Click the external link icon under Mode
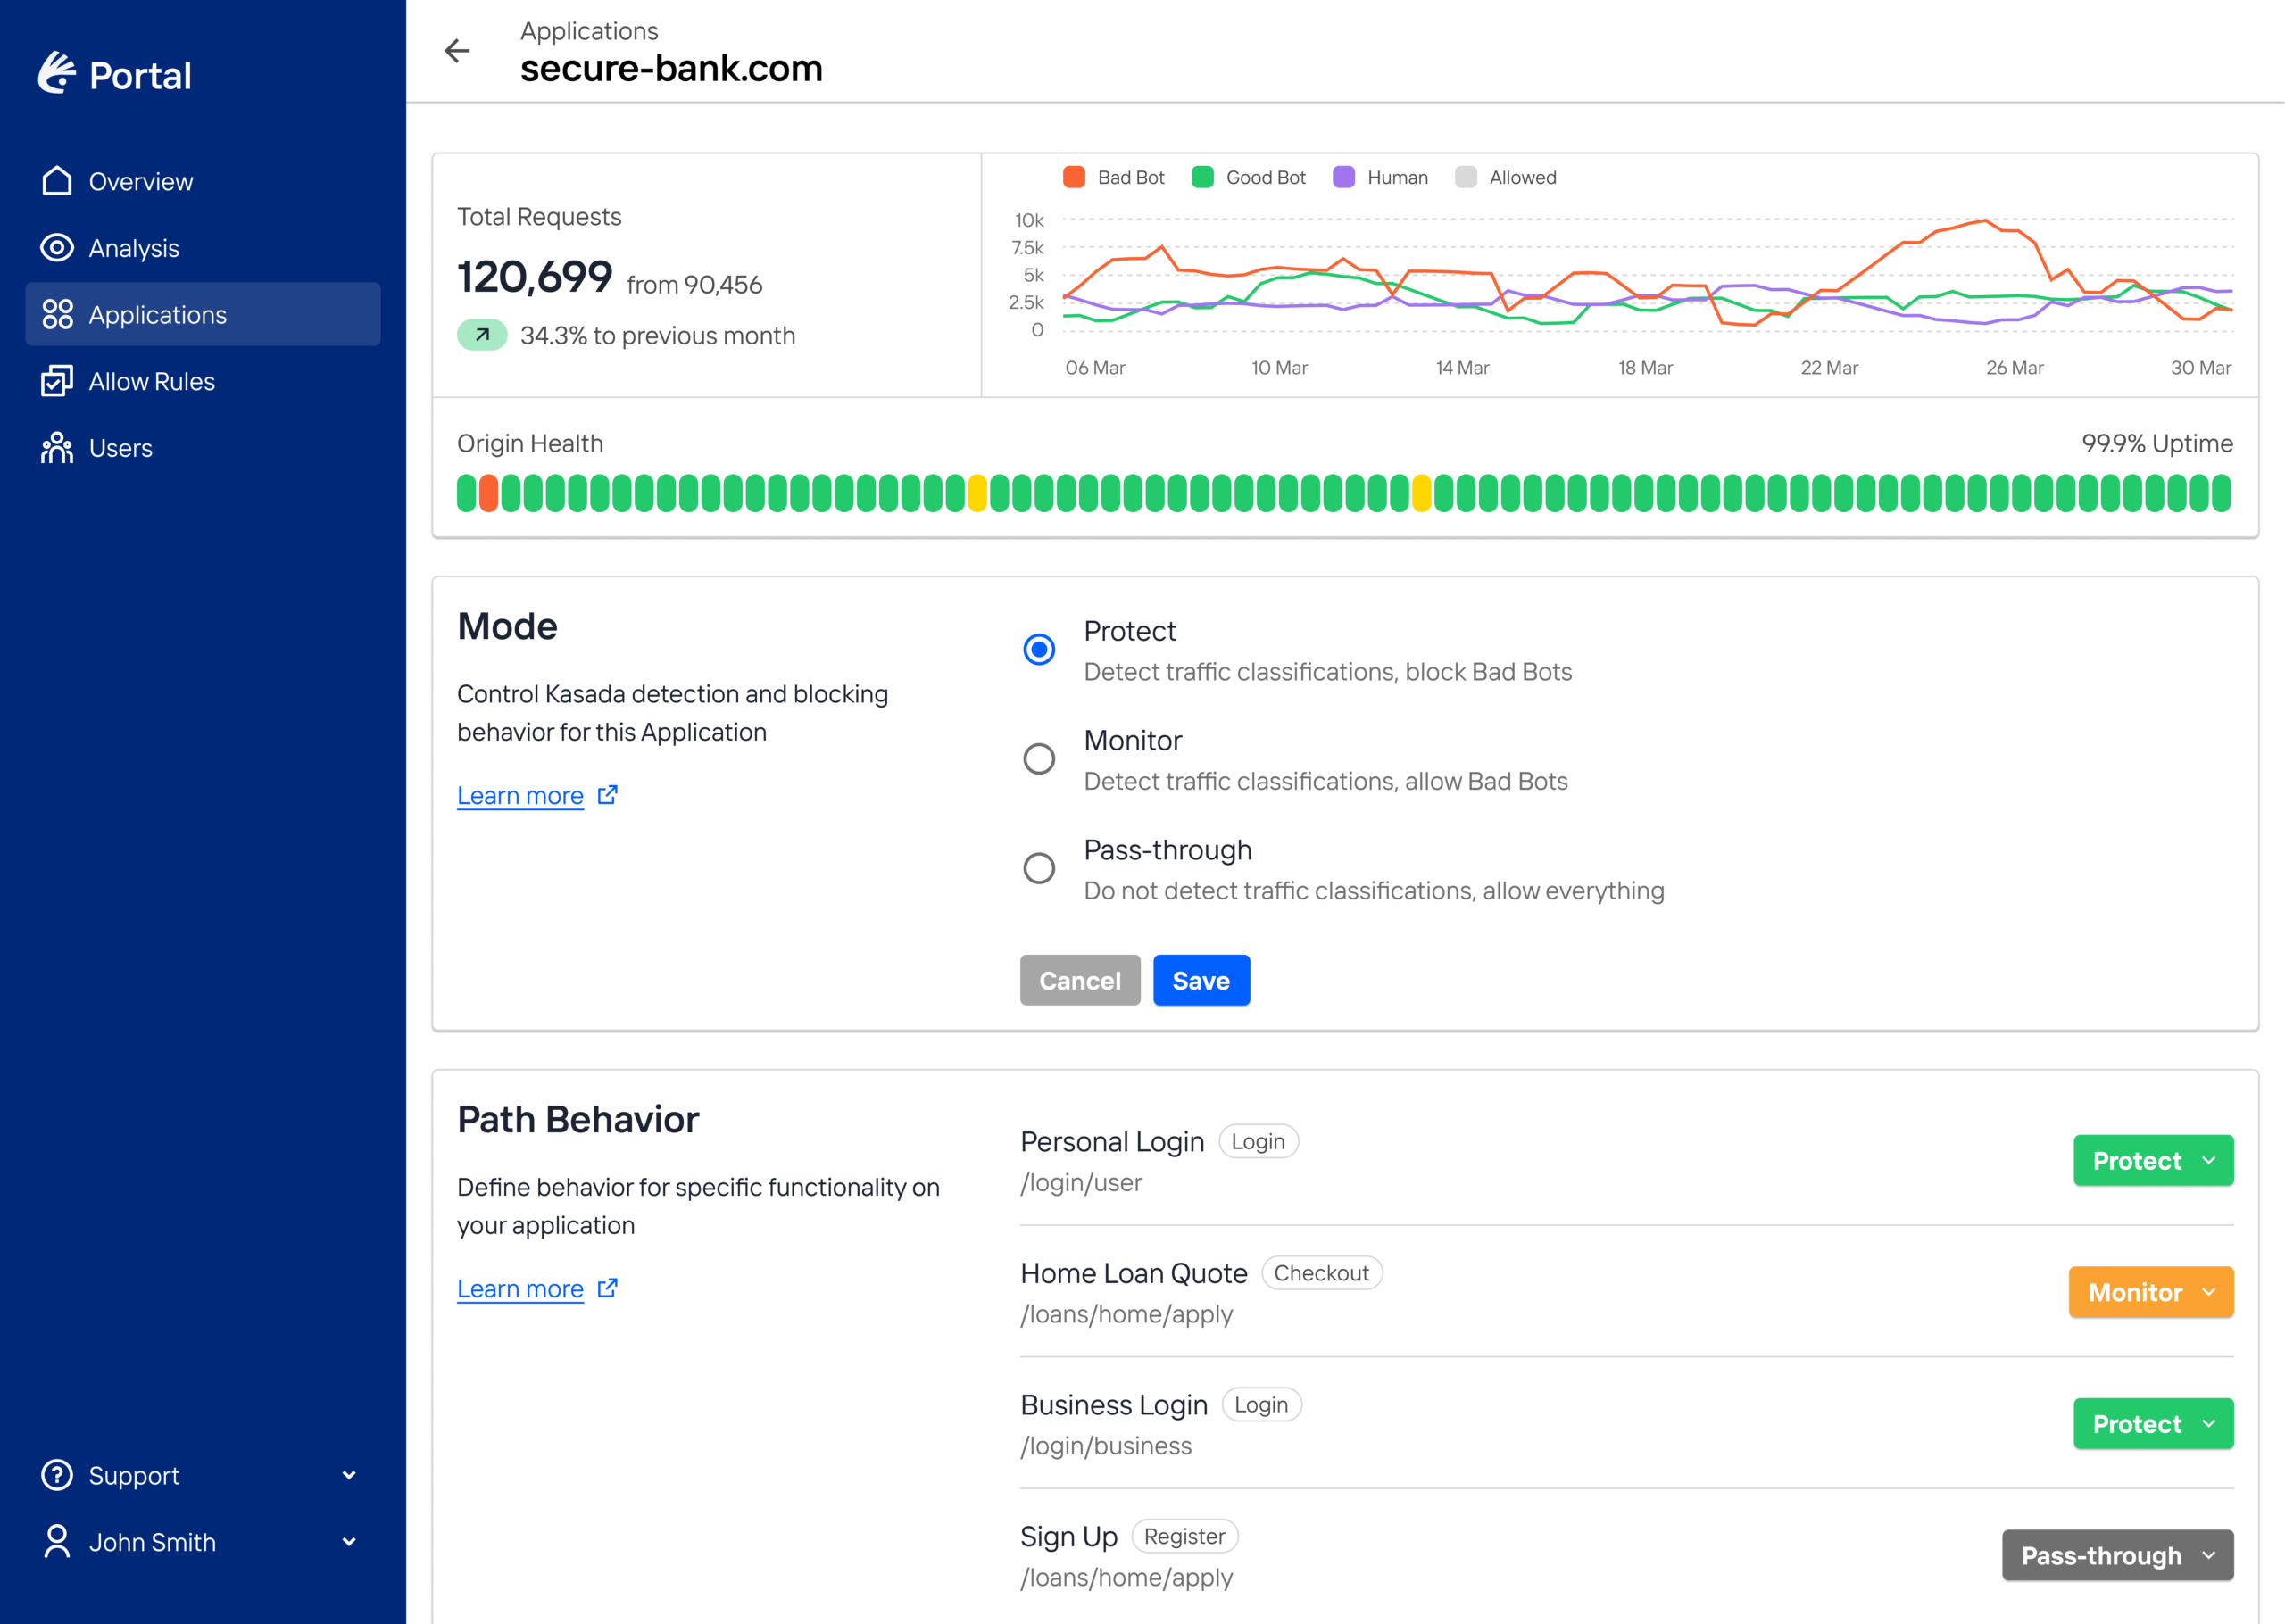Screen dimensions: 2285x1624 [x=607, y=795]
